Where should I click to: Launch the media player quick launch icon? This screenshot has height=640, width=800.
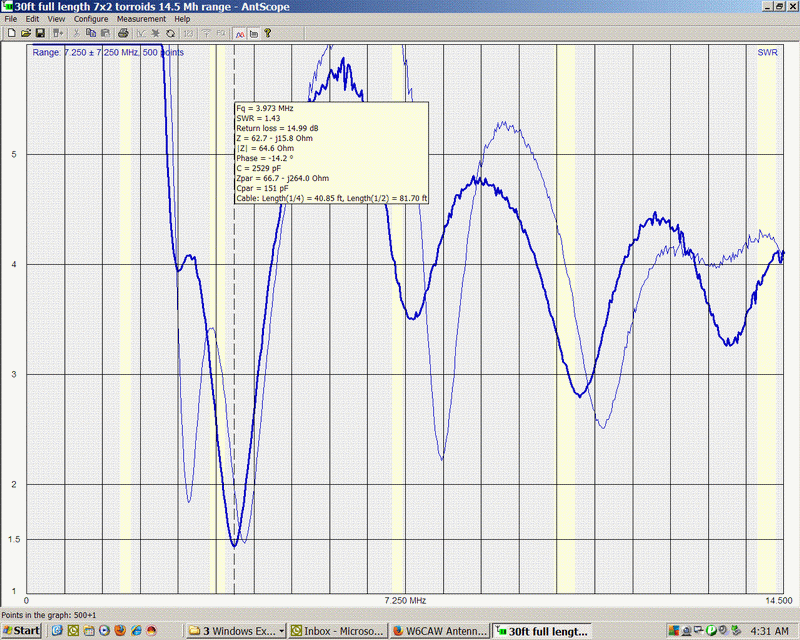point(104,631)
